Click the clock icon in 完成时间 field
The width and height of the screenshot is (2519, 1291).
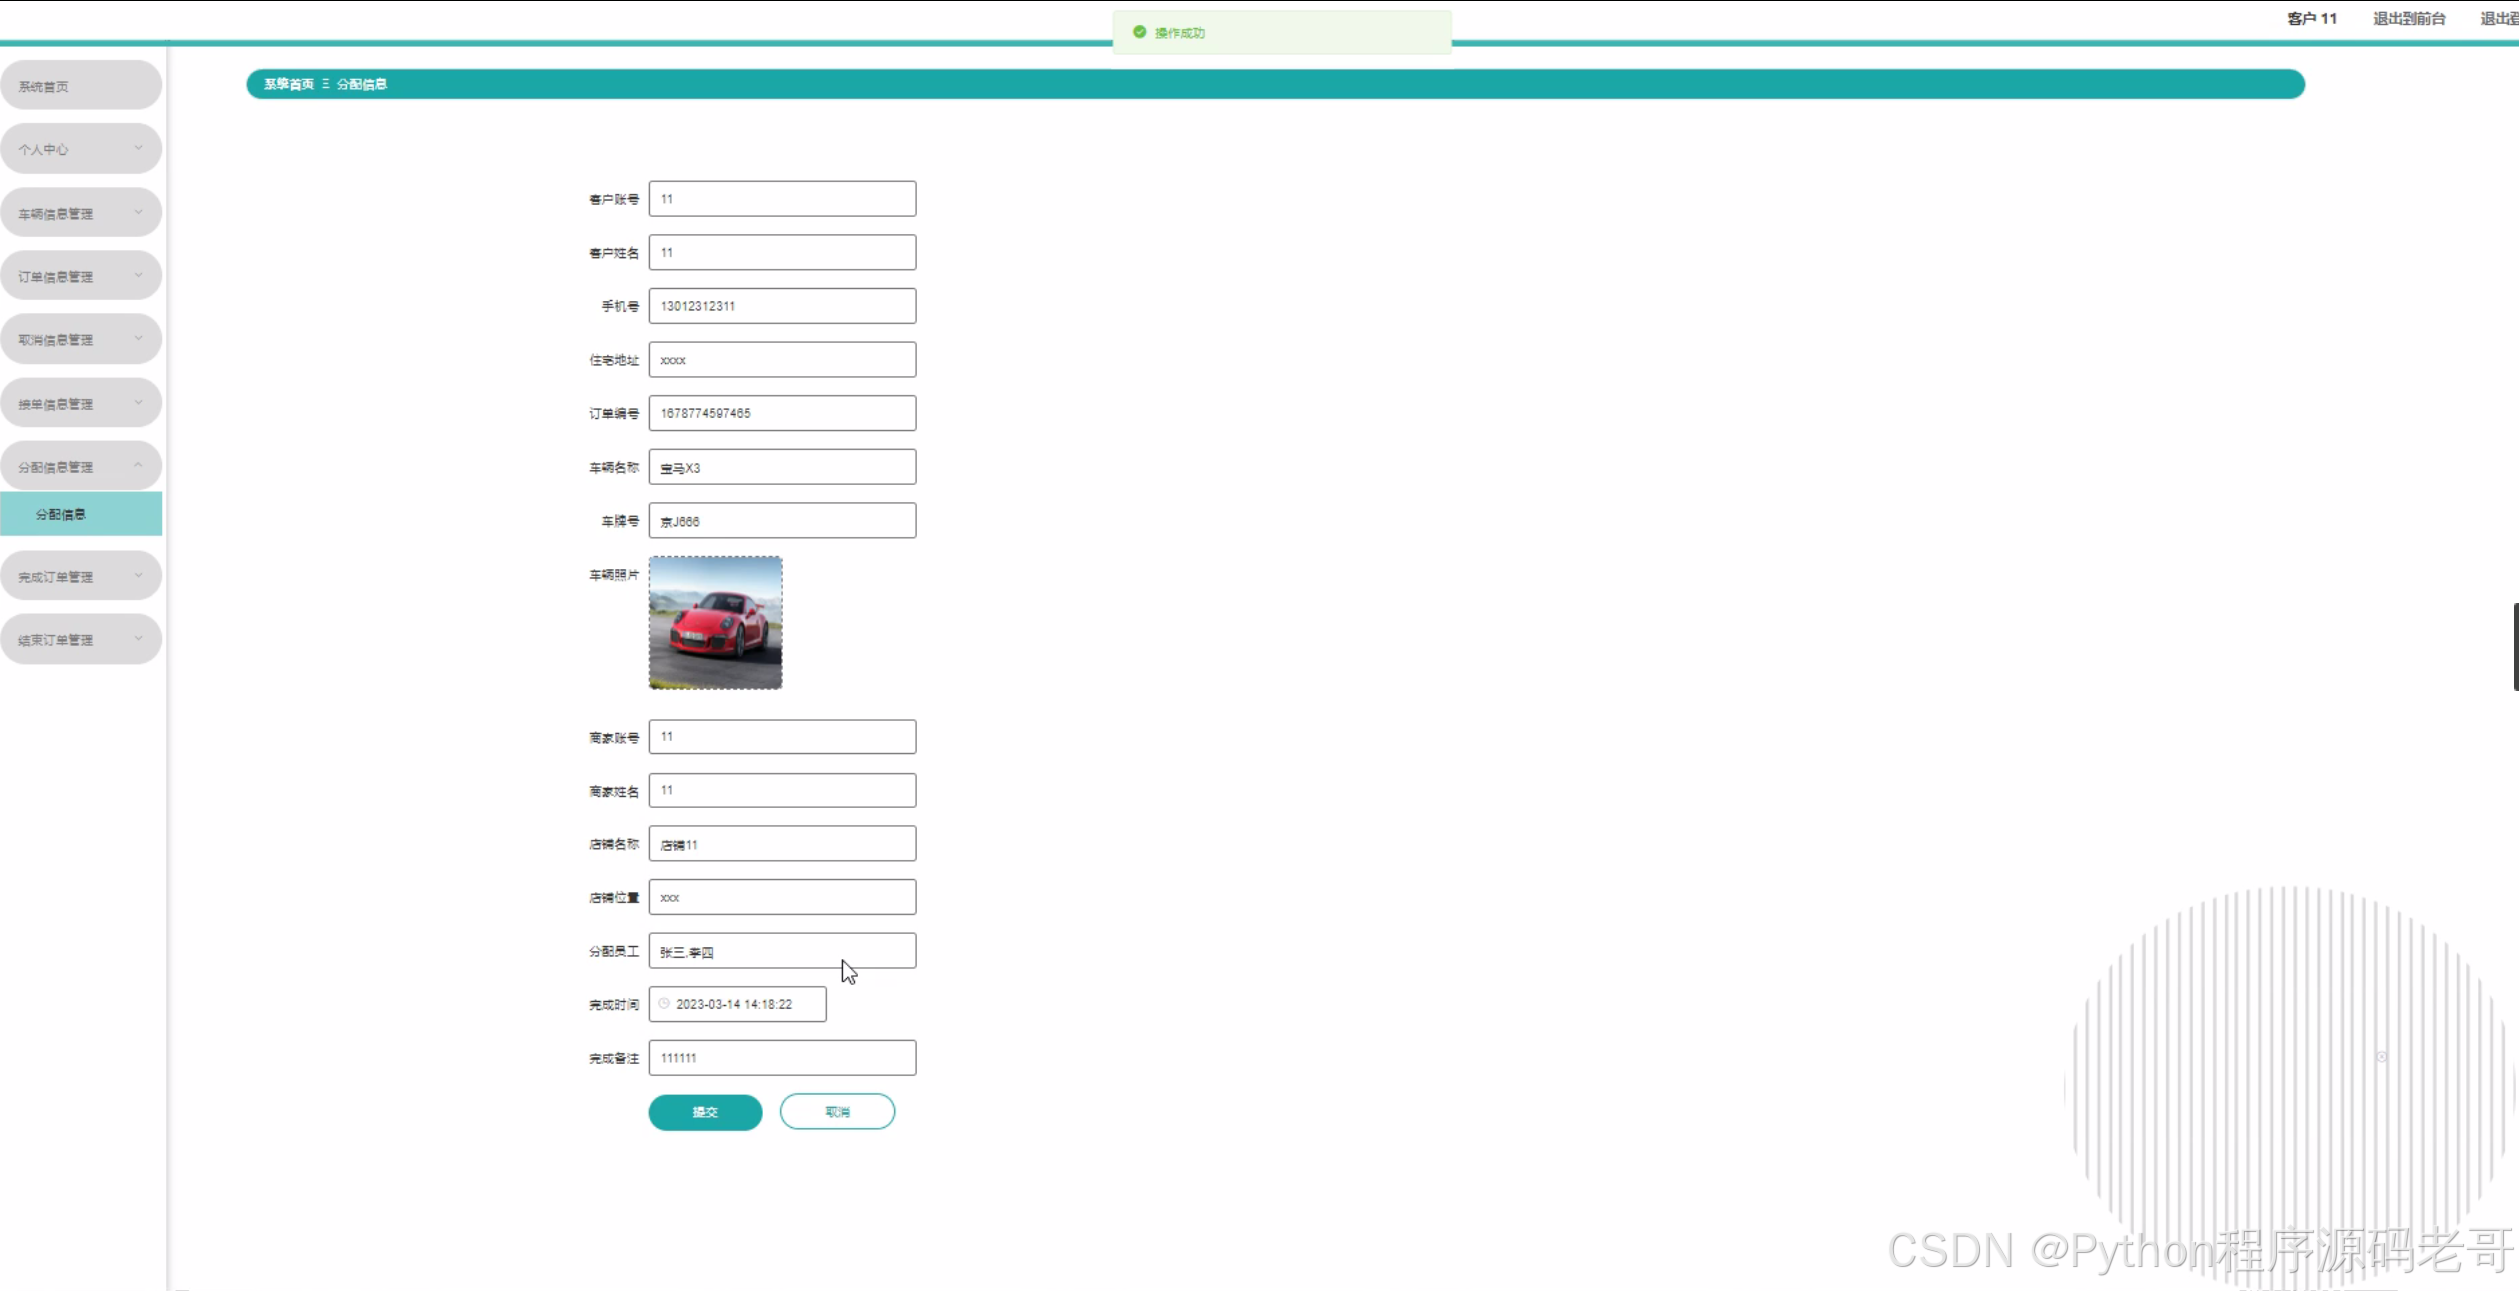pyautogui.click(x=664, y=1003)
